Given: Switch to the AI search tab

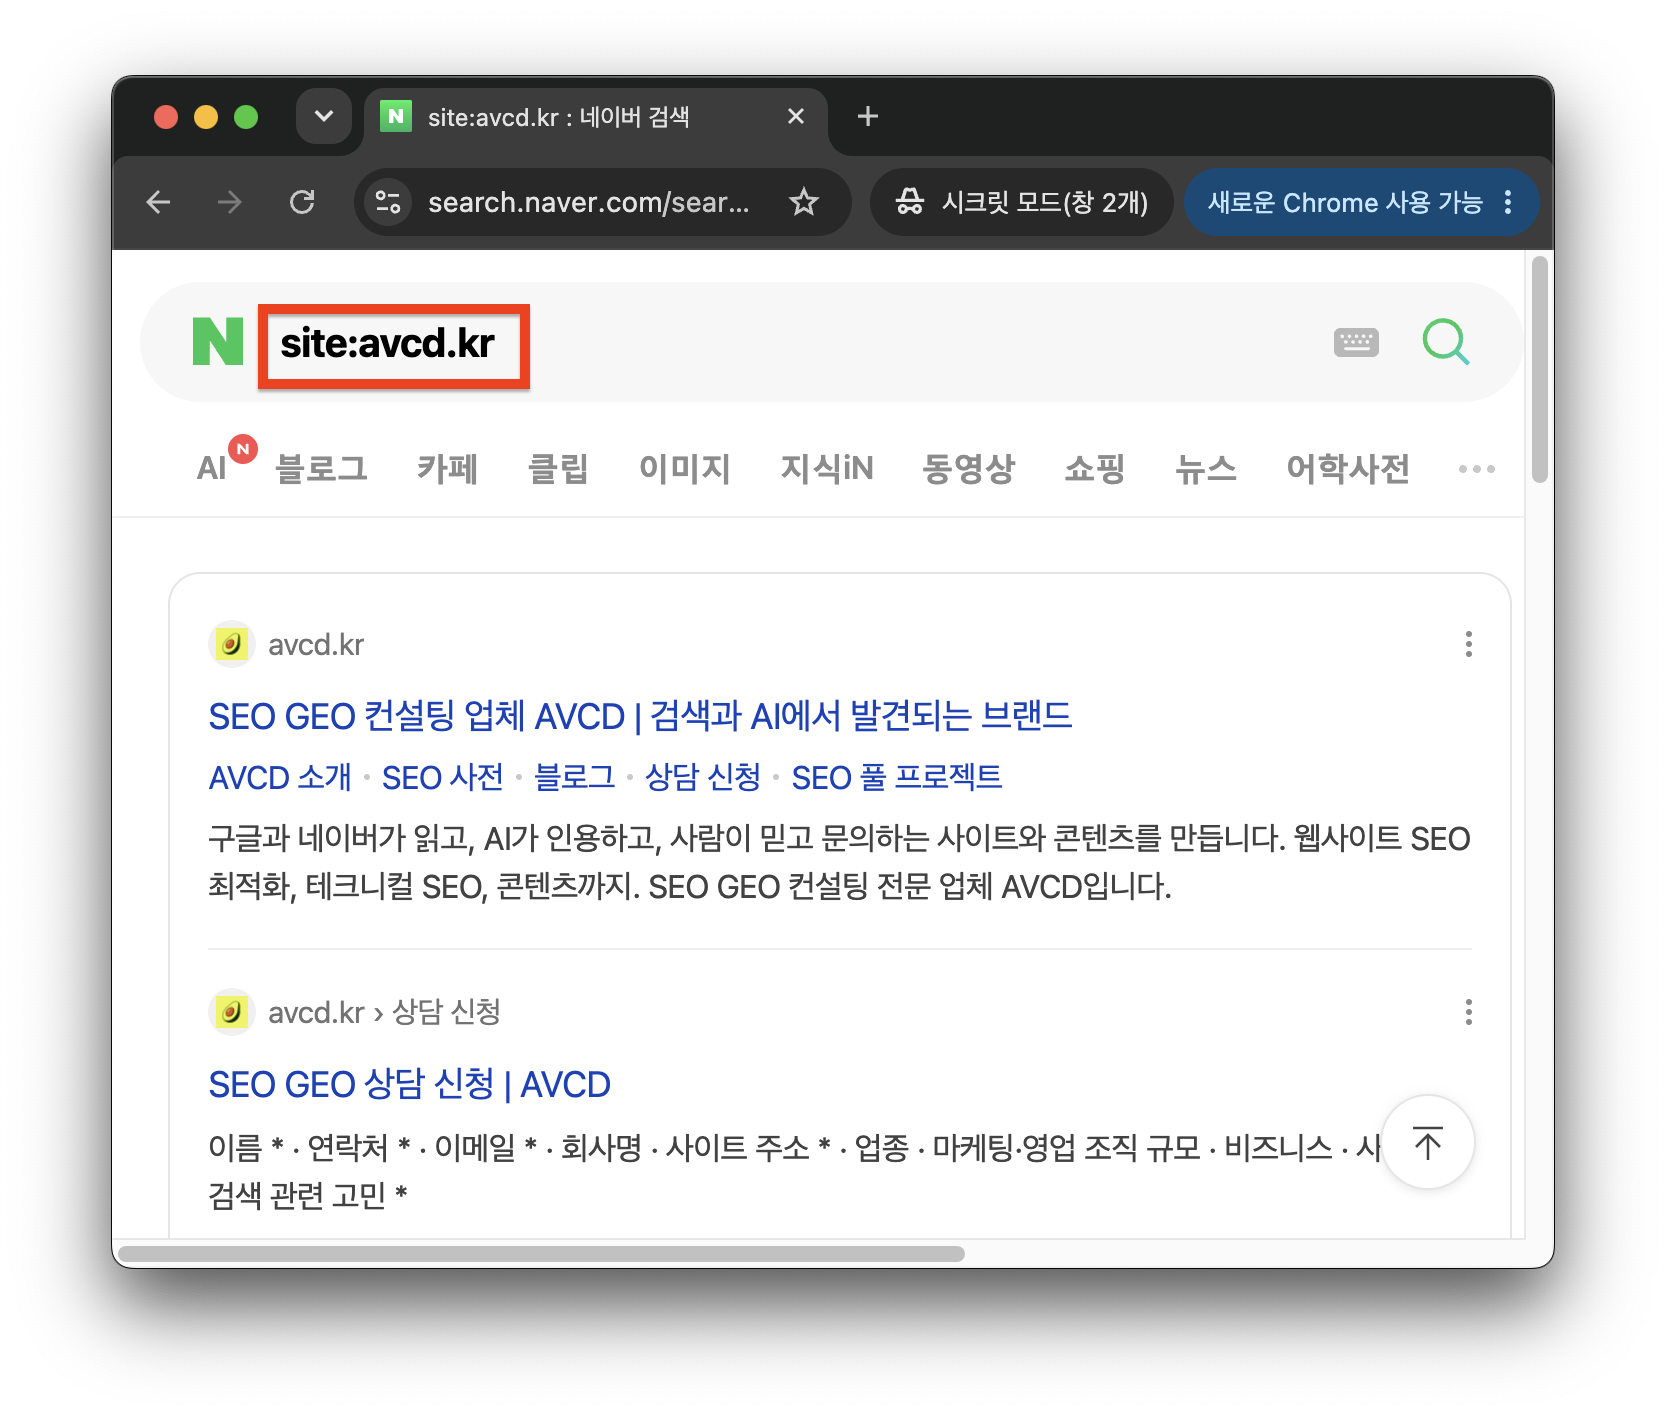Looking at the screenshot, I should pos(212,468).
